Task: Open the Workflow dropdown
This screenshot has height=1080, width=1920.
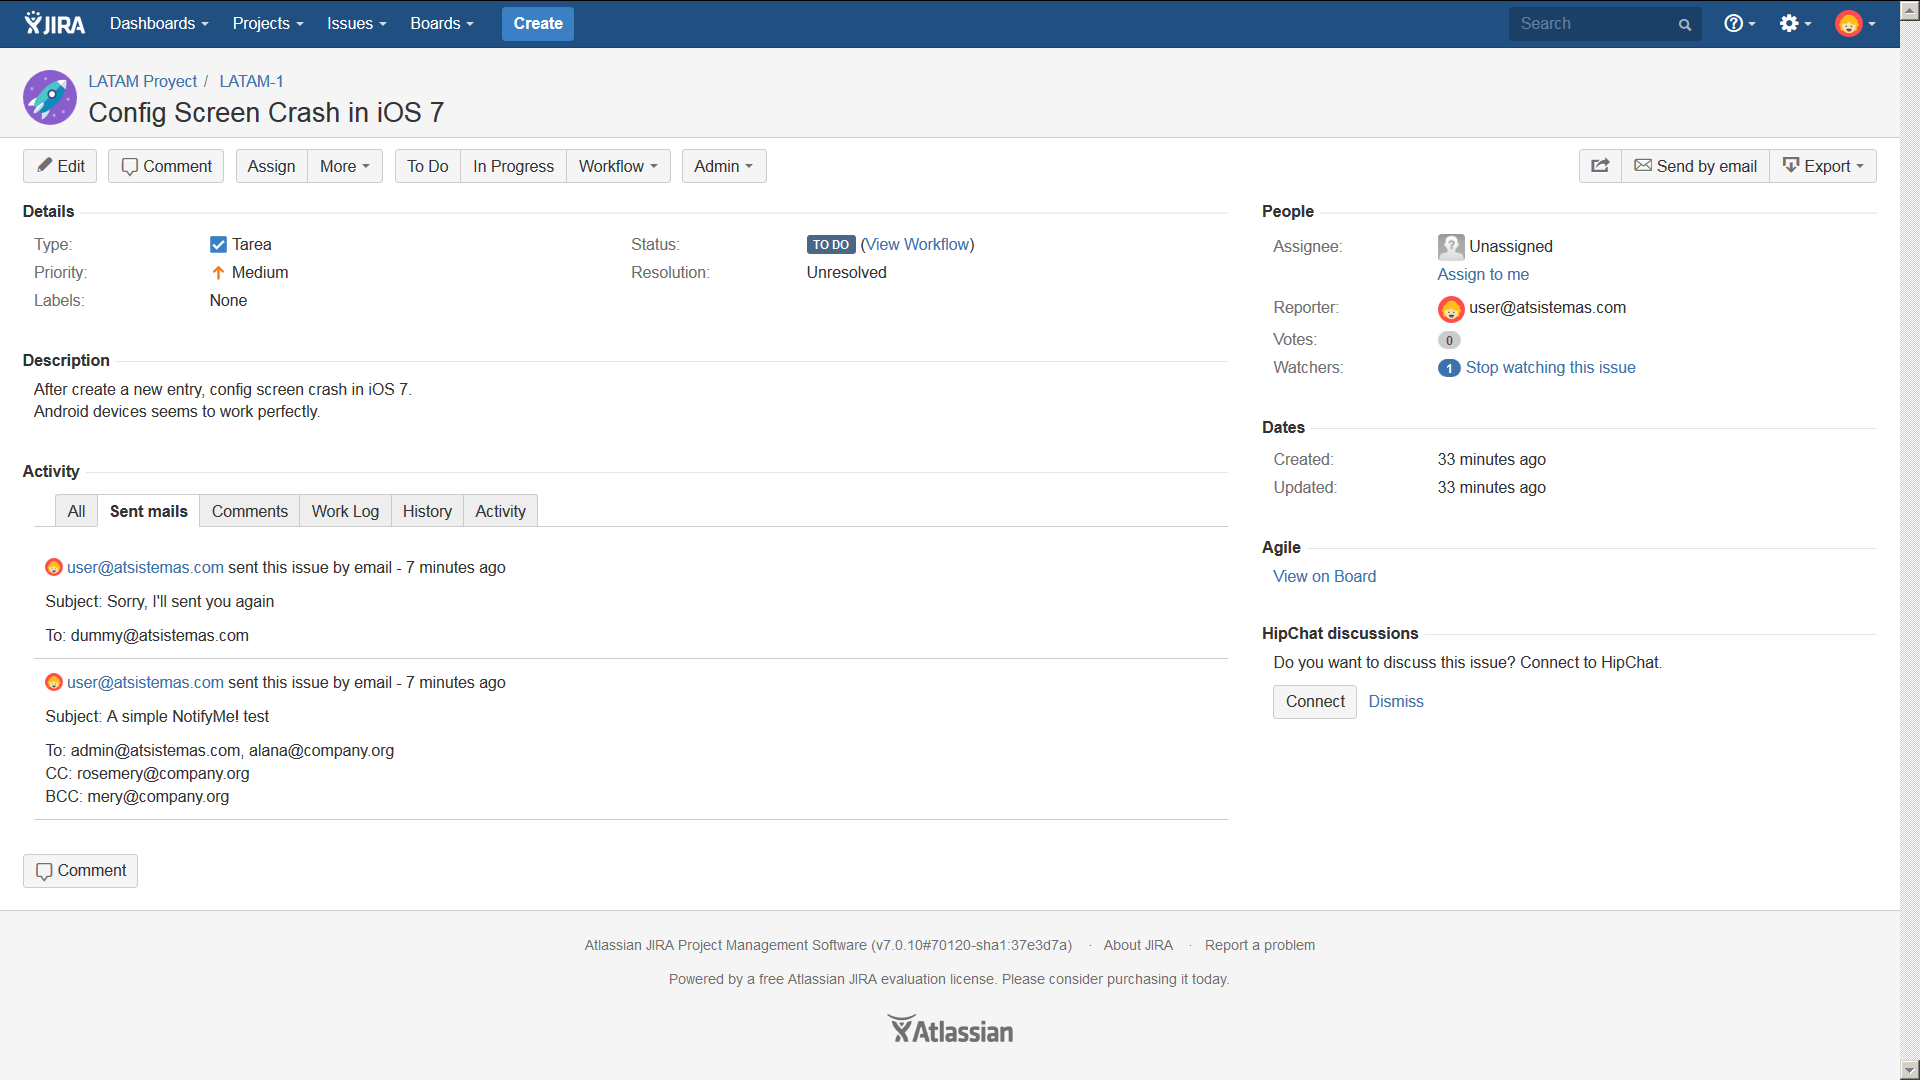Action: pos(617,166)
